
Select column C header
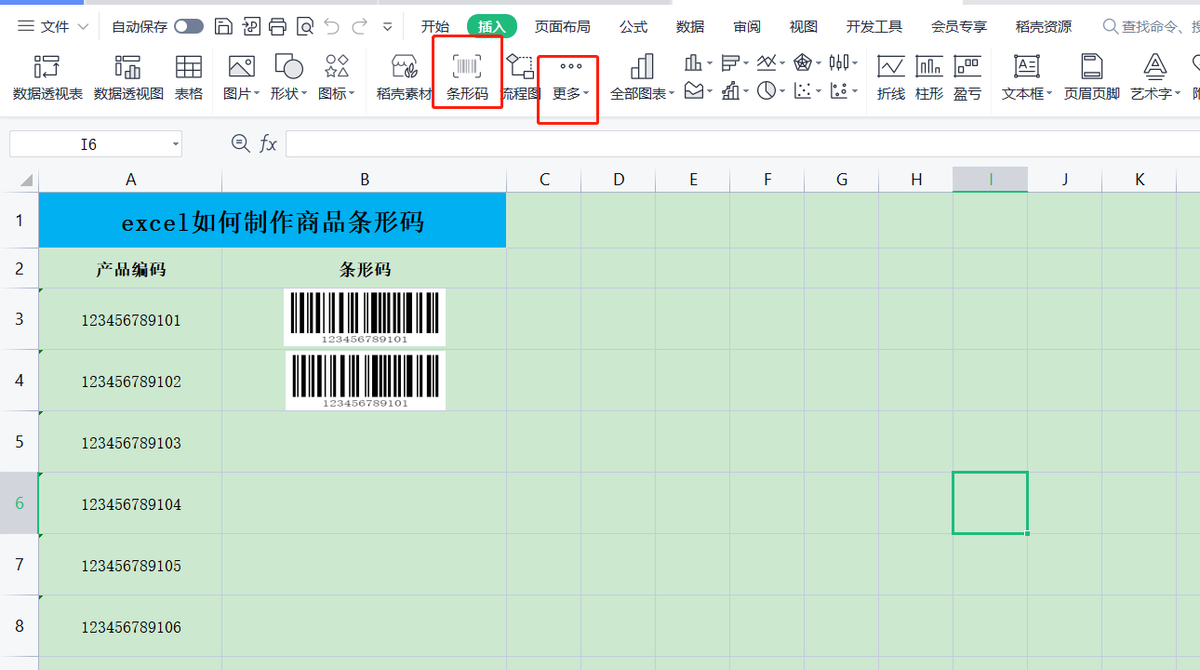[x=544, y=179]
